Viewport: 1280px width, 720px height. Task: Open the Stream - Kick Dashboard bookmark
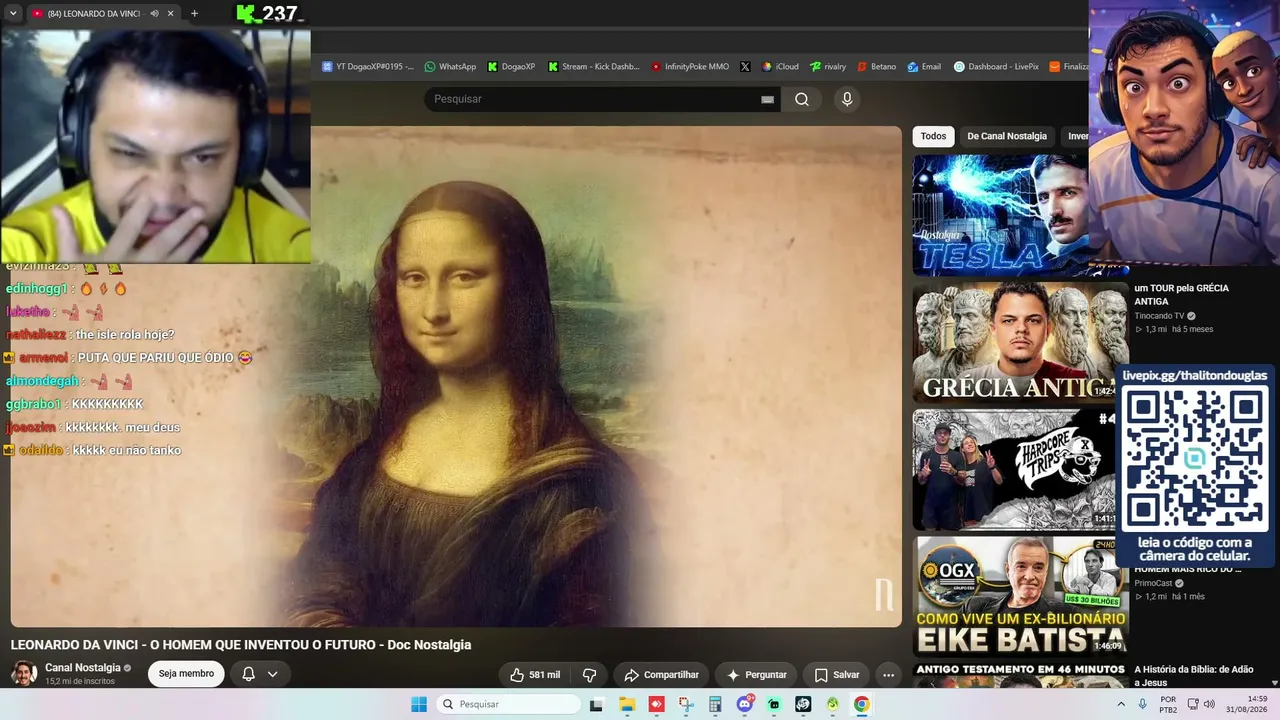coord(593,67)
